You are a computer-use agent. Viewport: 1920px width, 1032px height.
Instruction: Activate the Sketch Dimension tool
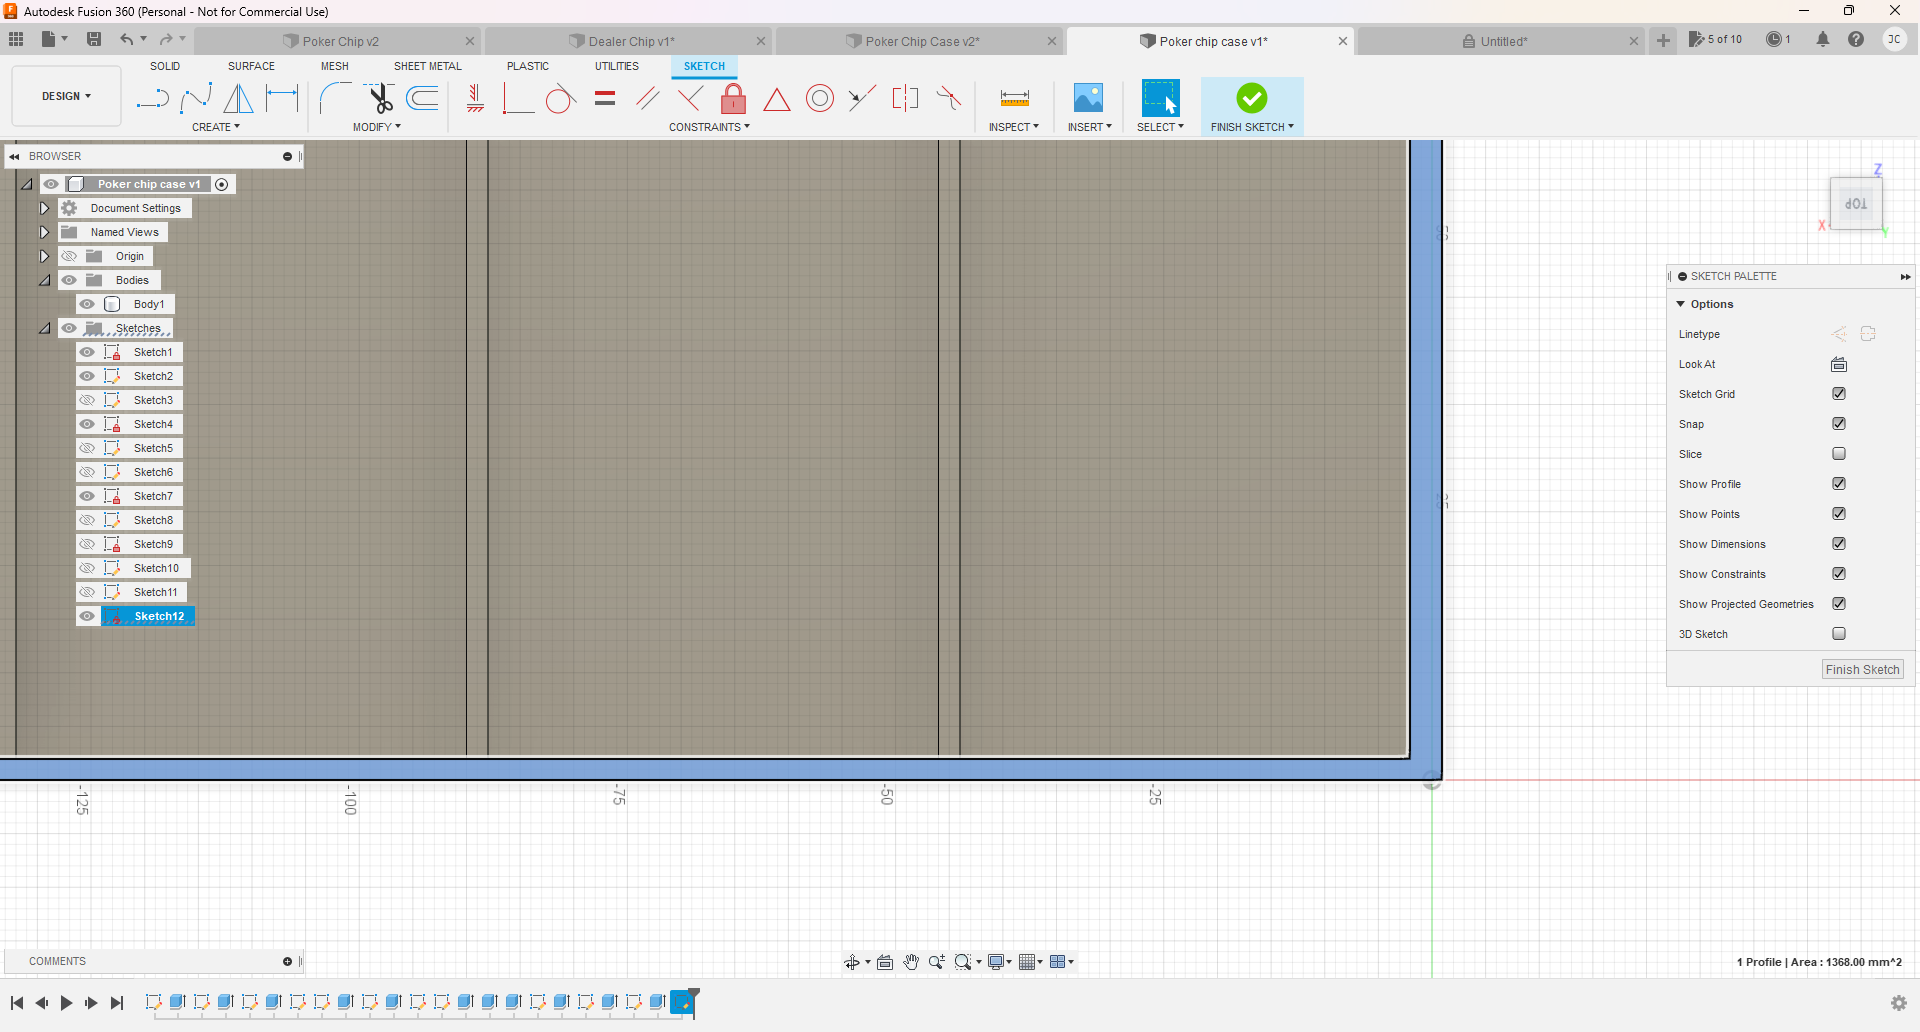(282, 98)
